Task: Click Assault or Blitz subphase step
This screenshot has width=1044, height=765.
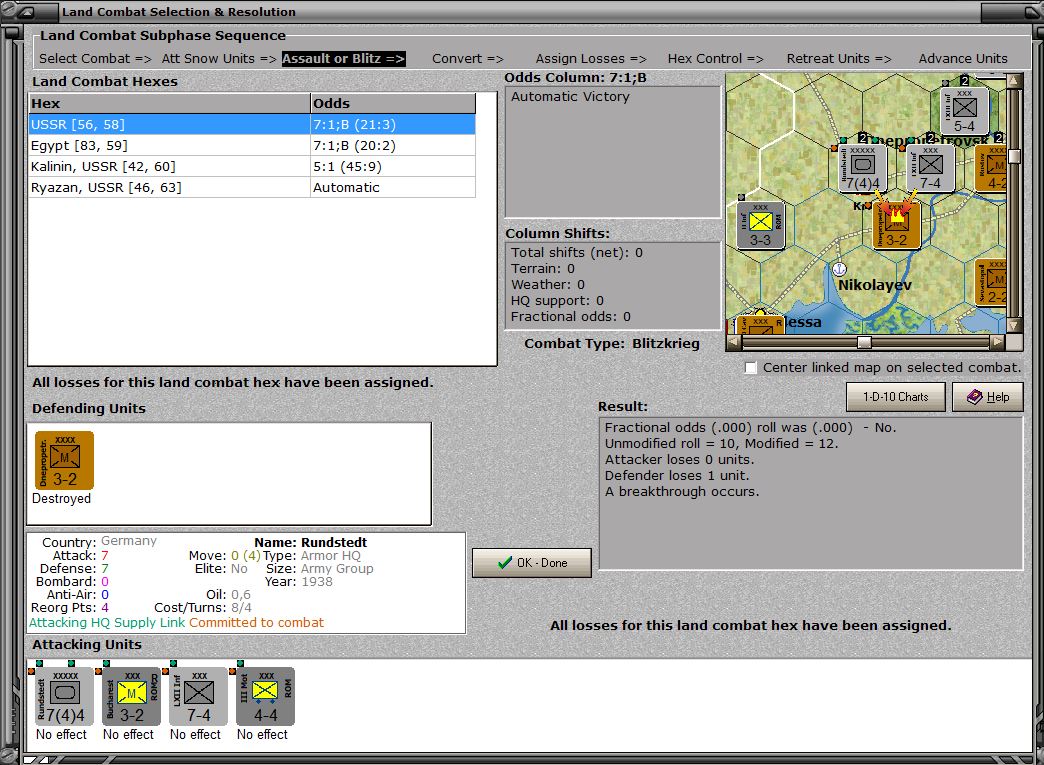Action: (x=344, y=59)
